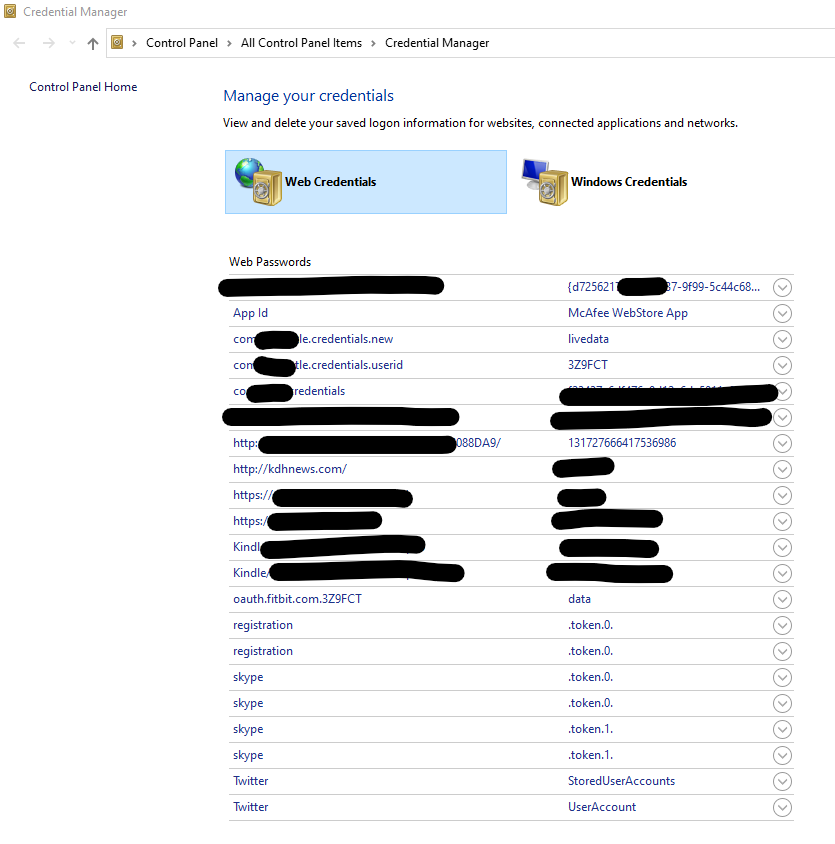Expand the Twitter UserAccount entry
This screenshot has width=835, height=844.
(782, 807)
